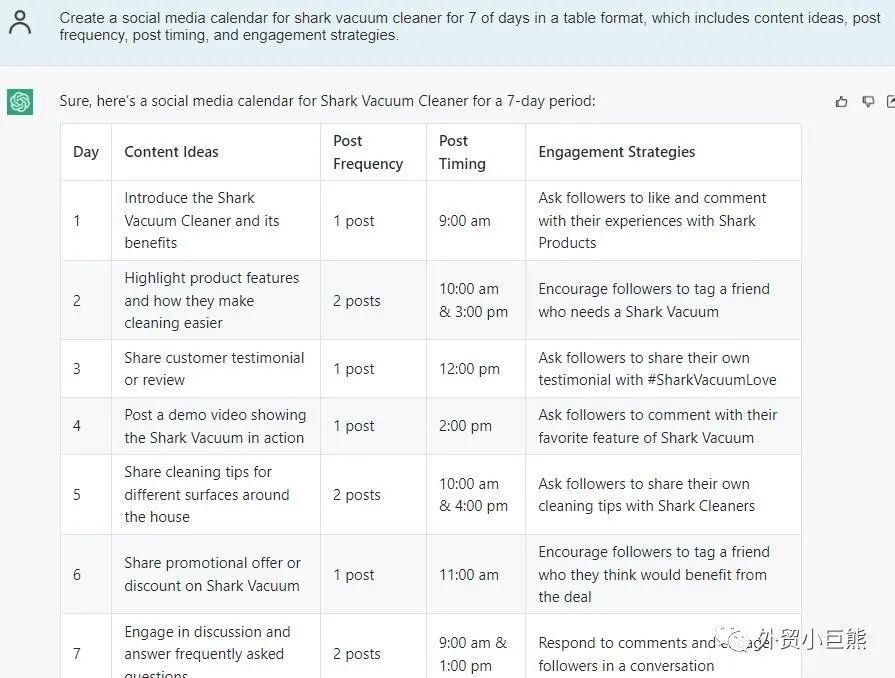Click the 'Share promotional offer' content cell
This screenshot has width=895, height=678.
212,575
